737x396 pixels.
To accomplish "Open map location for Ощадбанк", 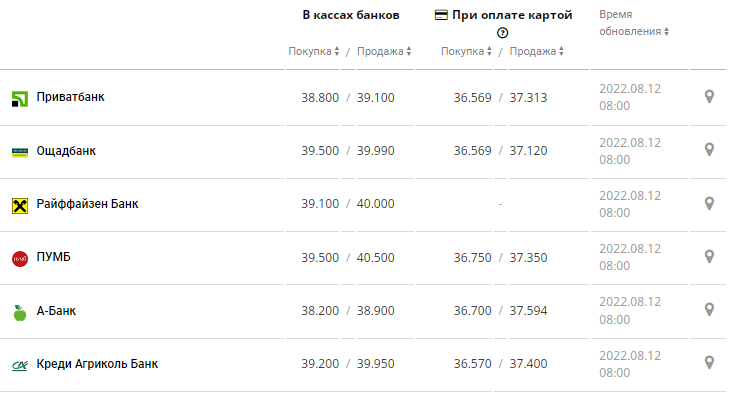I will pos(709,150).
